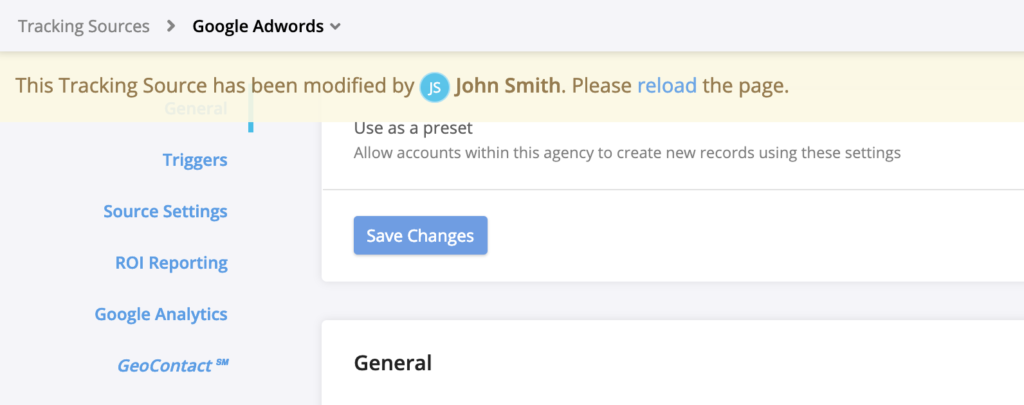
Task: Click the 'Use as a preset' label
Action: (x=413, y=129)
